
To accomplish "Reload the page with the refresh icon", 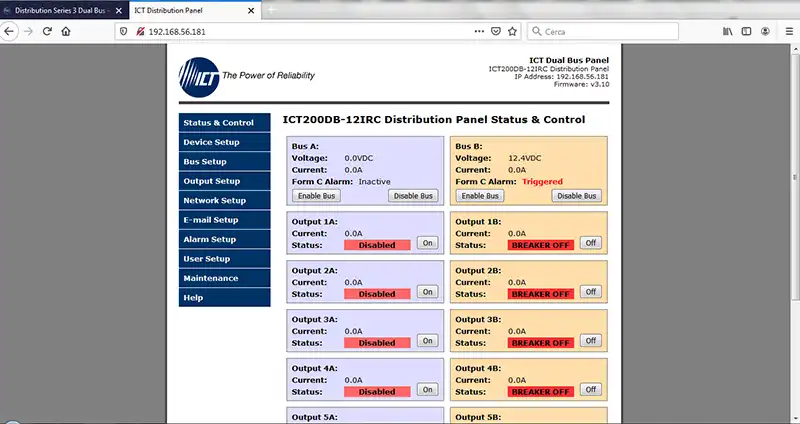I will pyautogui.click(x=47, y=31).
